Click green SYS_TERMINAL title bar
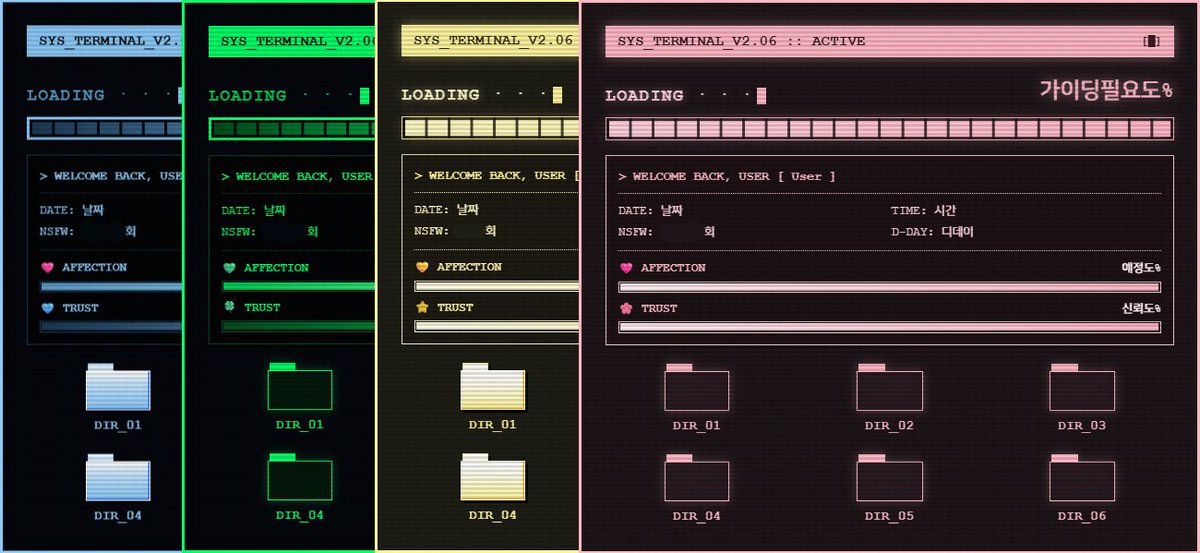This screenshot has width=1200, height=553. (292, 41)
